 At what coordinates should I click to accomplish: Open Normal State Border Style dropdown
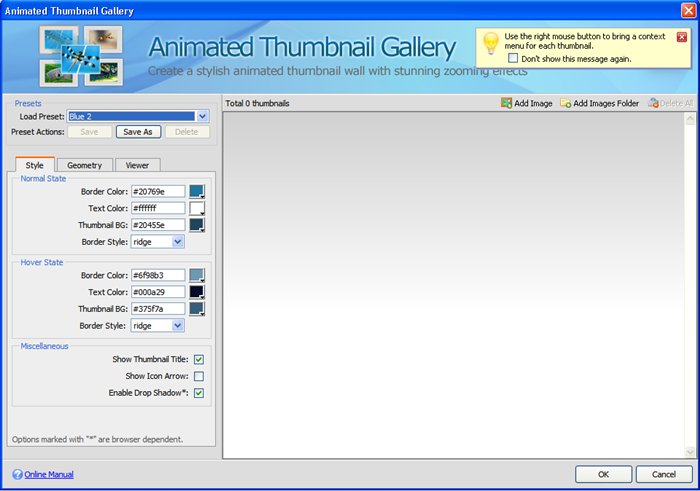[178, 242]
